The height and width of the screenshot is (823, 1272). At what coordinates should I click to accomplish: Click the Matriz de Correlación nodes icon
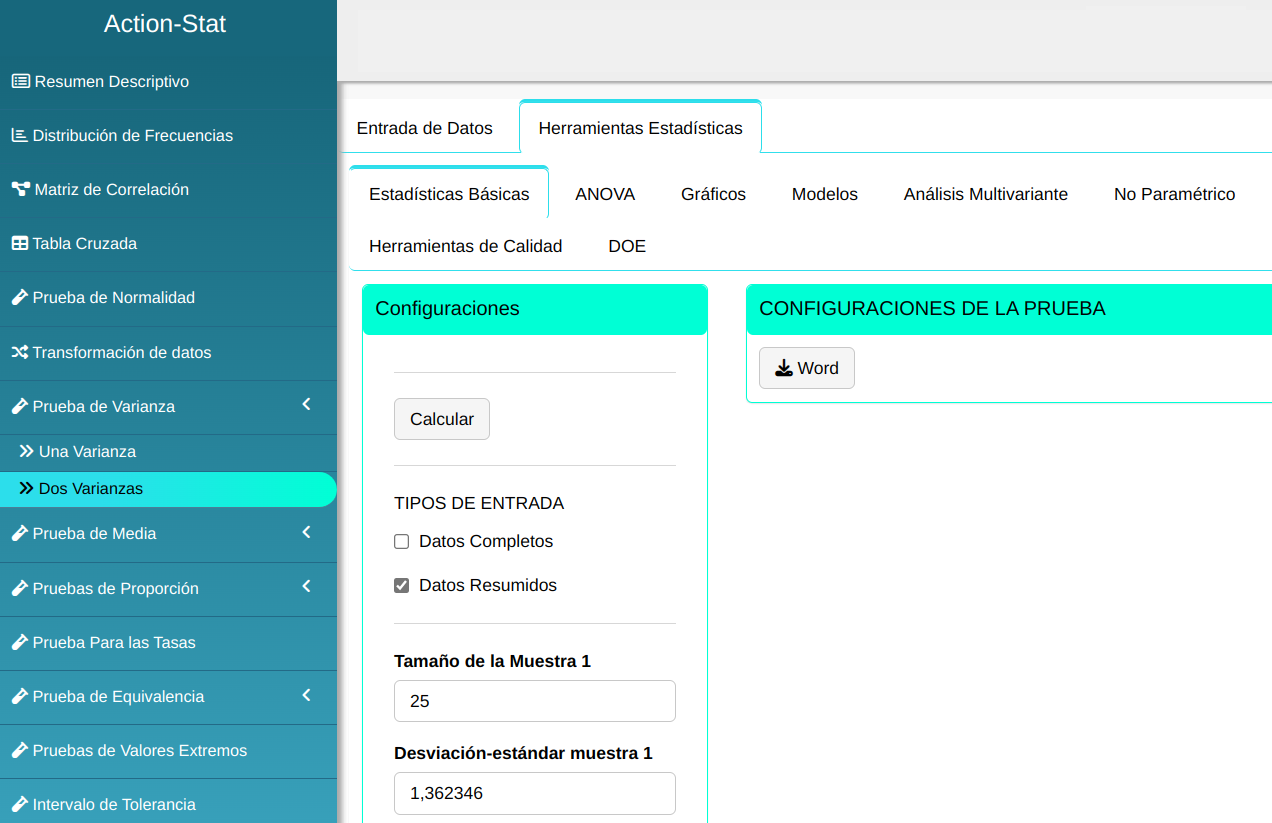[x=20, y=189]
